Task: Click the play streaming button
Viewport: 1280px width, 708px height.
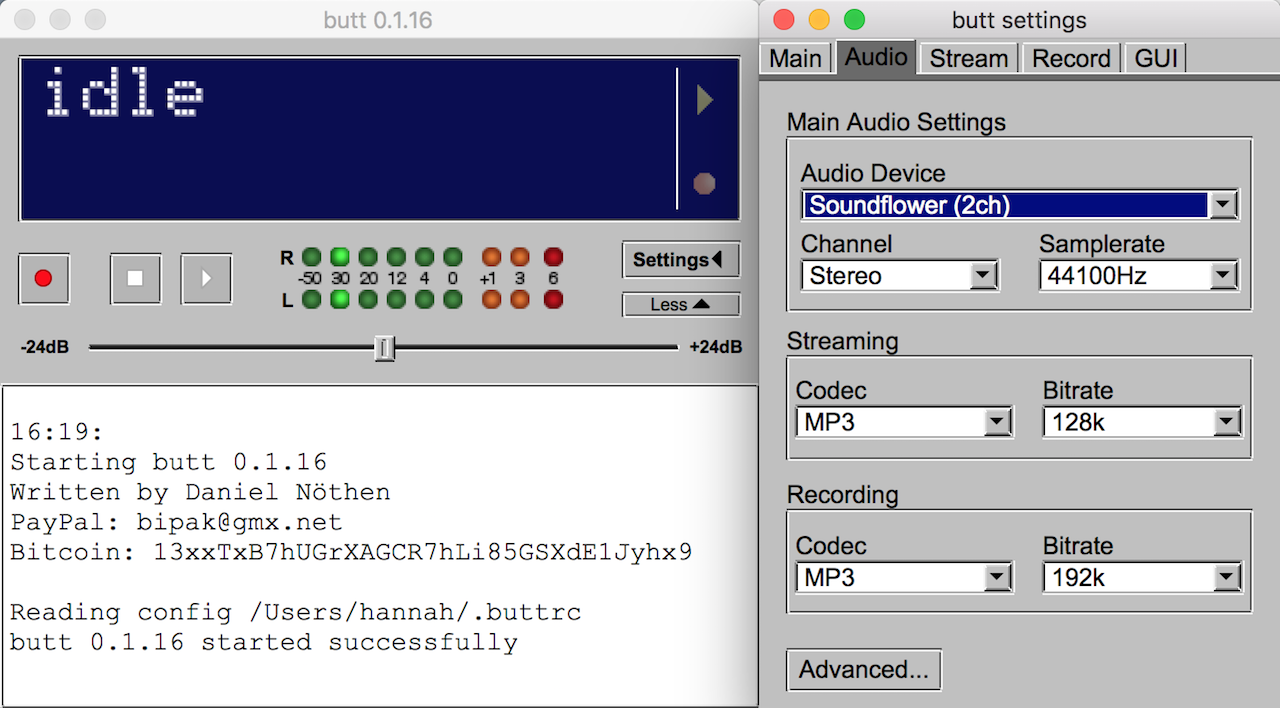Action: point(206,279)
